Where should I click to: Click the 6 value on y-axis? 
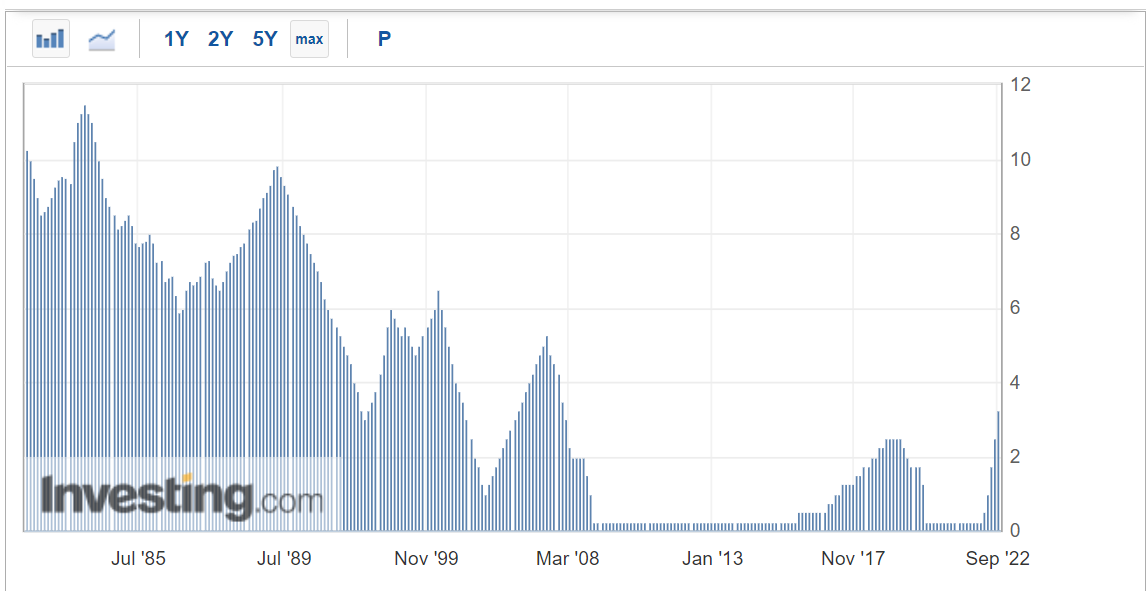pyautogui.click(x=1015, y=308)
